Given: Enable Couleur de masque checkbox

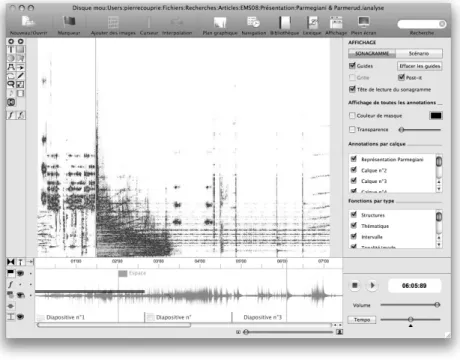Looking at the screenshot, I should [352, 115].
